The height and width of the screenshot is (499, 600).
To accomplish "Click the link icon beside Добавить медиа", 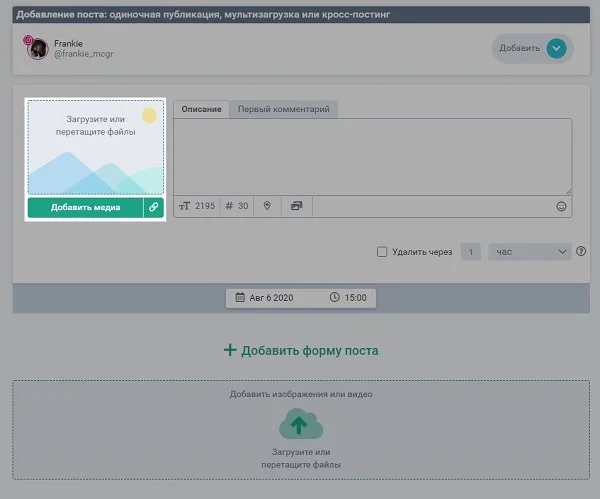I will coord(153,207).
